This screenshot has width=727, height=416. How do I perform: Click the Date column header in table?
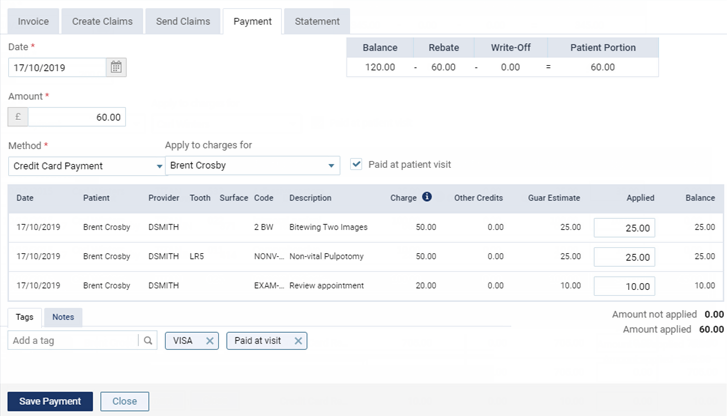(x=25, y=198)
